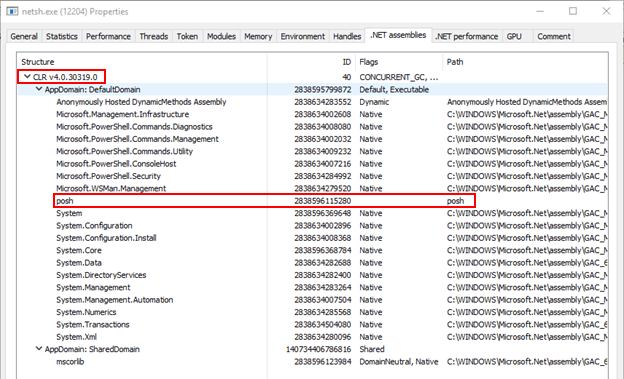Viewport: 624px width, 379px height.
Task: Open the Handles tab
Action: pyautogui.click(x=347, y=36)
